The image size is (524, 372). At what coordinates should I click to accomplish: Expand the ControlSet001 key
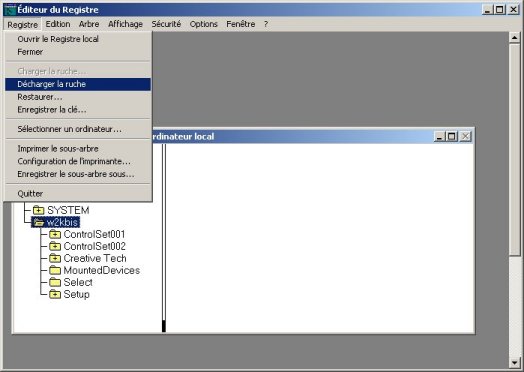[x=55, y=234]
